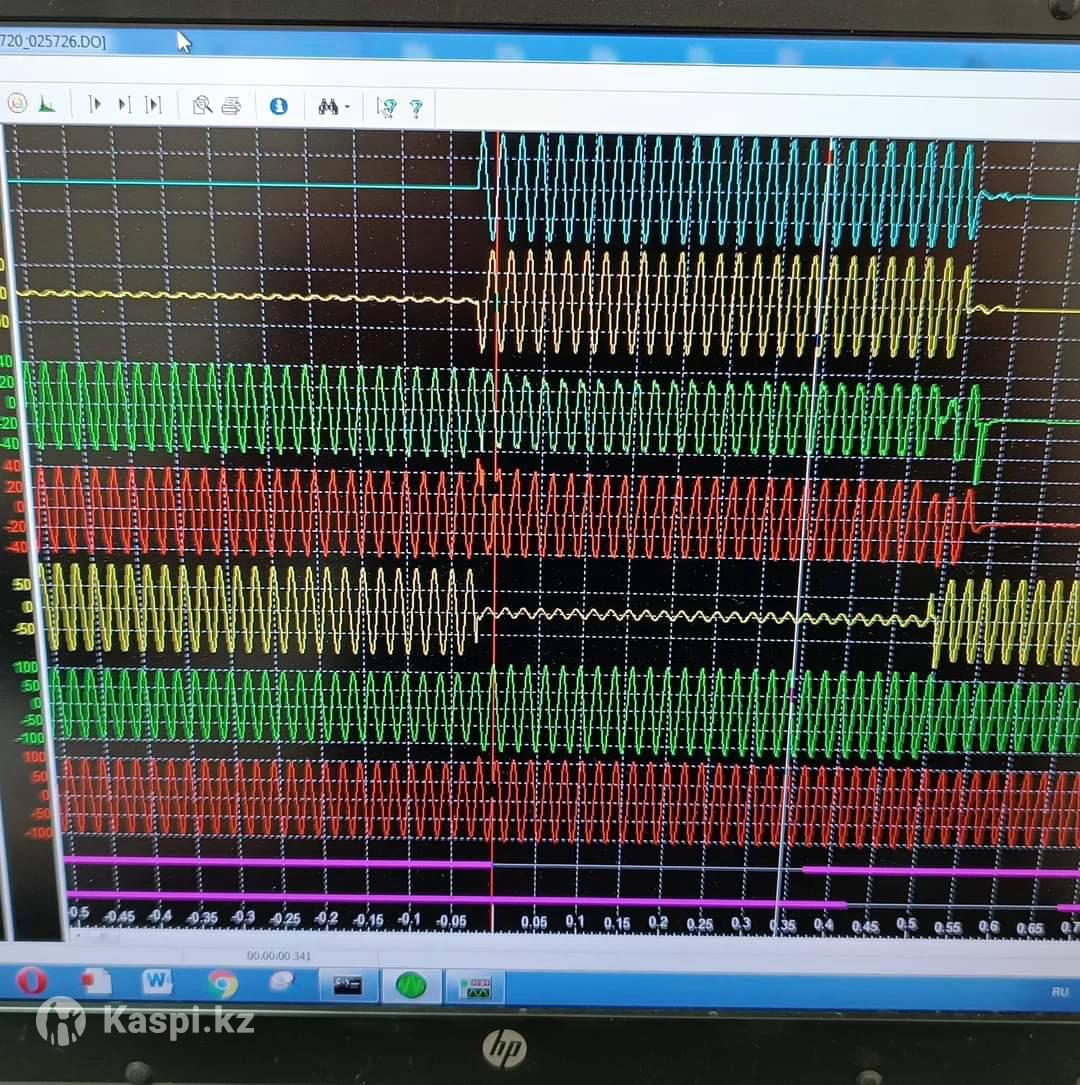Viewport: 1080px width, 1085px height.
Task: Click time axis label -0.15
Action: point(367,920)
